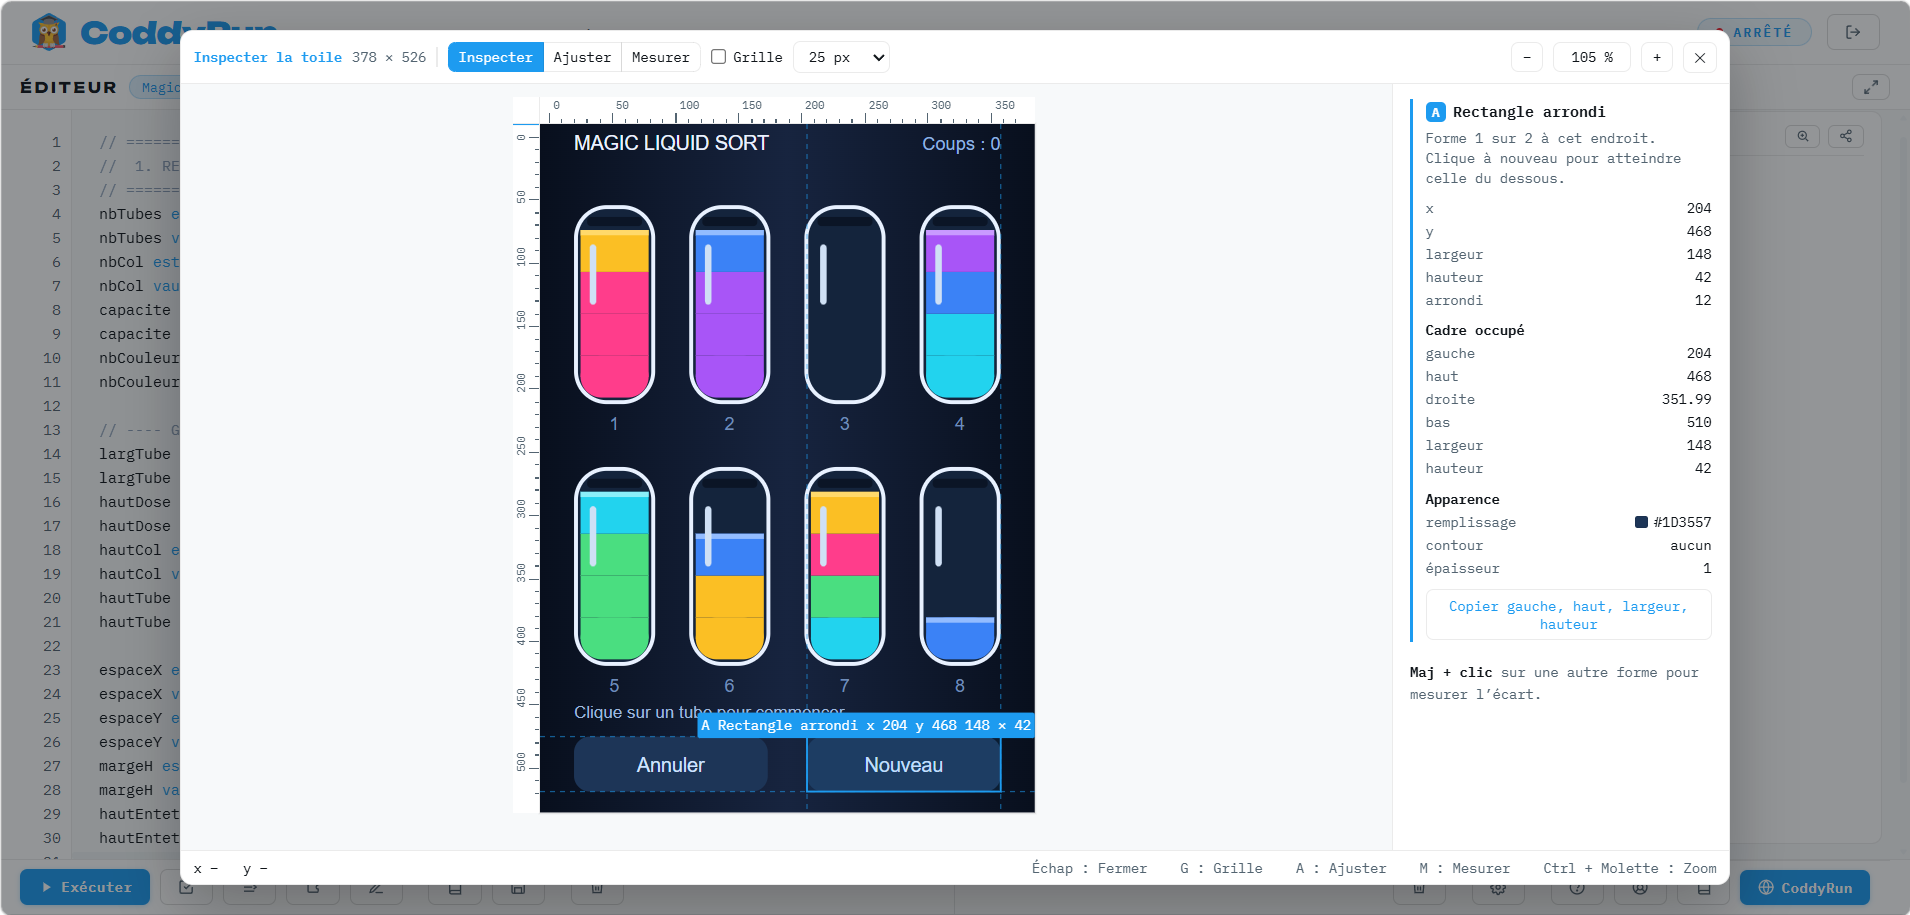Click the logout icon in CoddyRun header
This screenshot has height=915, width=1910.
(1852, 32)
